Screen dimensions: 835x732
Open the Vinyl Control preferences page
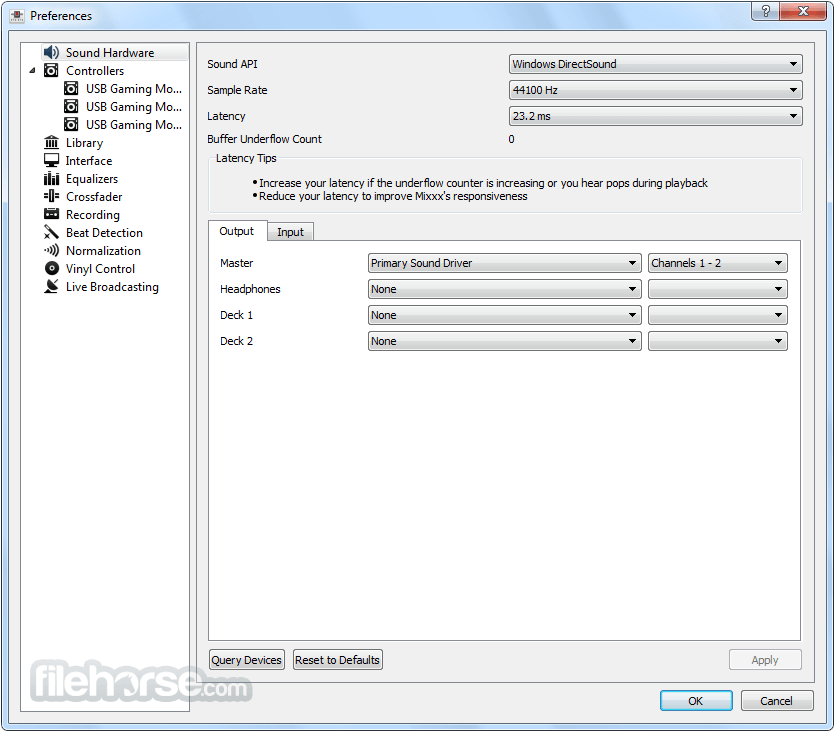[100, 269]
